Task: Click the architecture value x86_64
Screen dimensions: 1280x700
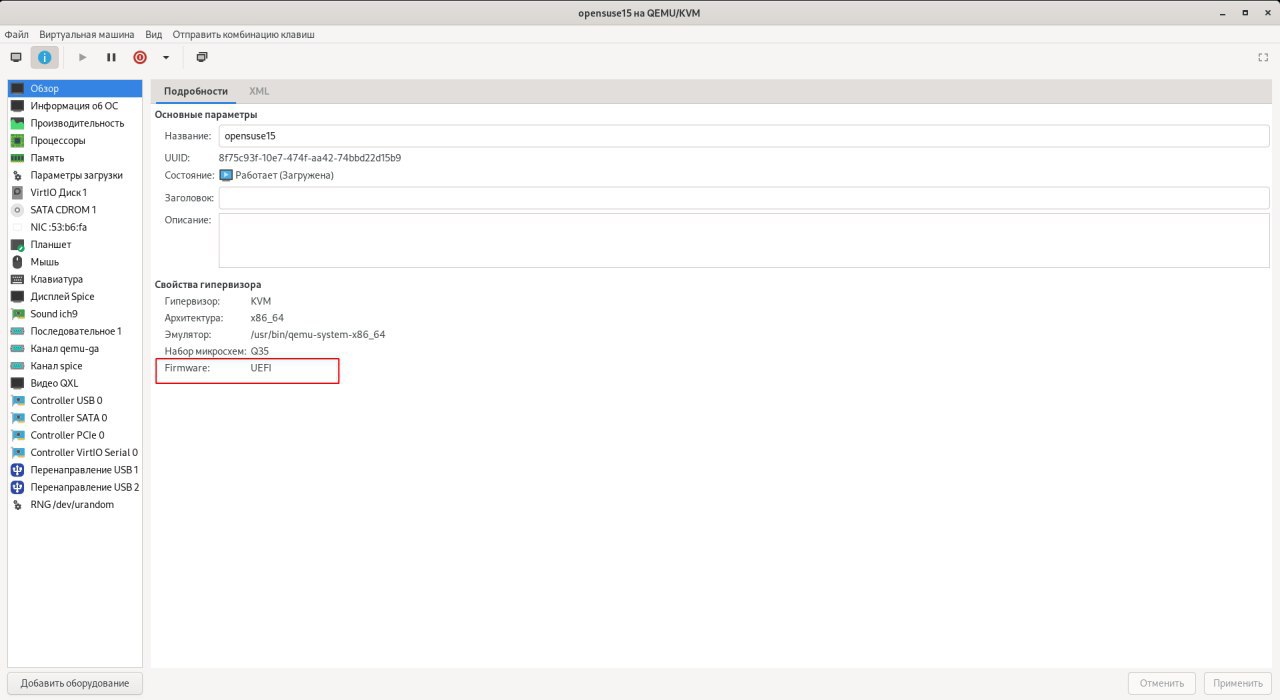Action: pyautogui.click(x=267, y=317)
